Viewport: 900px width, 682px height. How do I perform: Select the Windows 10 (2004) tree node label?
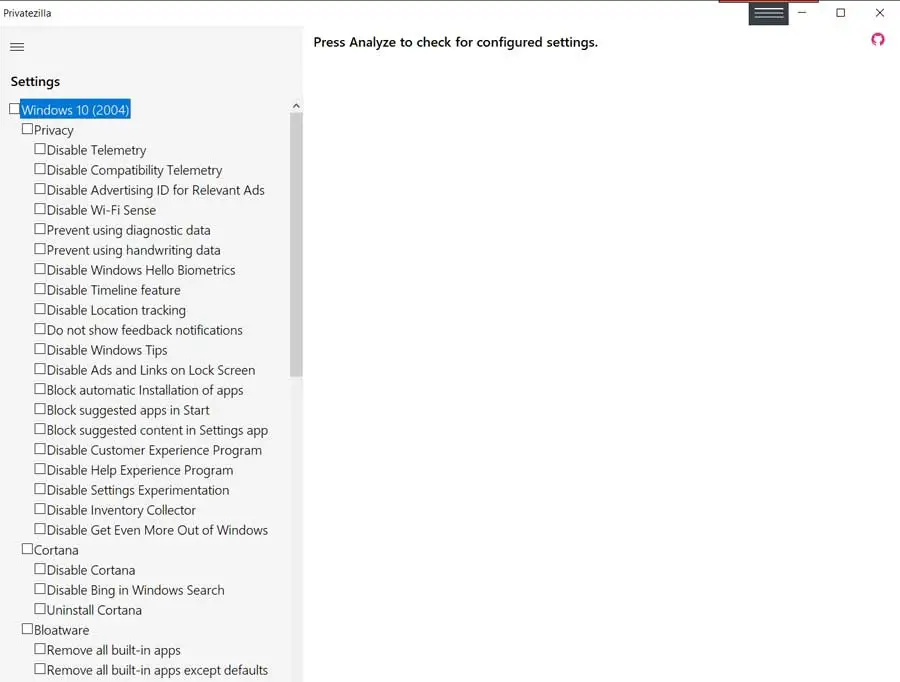point(75,110)
